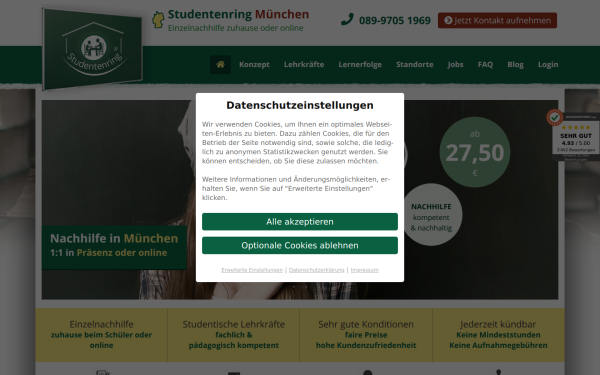Go to Lernerfolge in navigation

[360, 64]
